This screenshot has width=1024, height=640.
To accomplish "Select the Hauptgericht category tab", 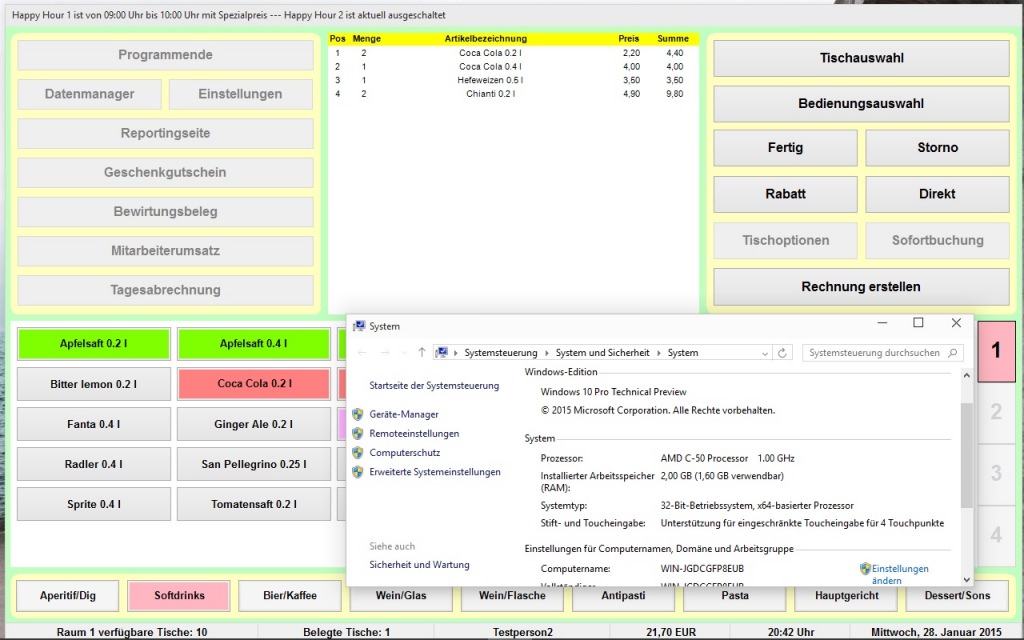I will point(846,597).
